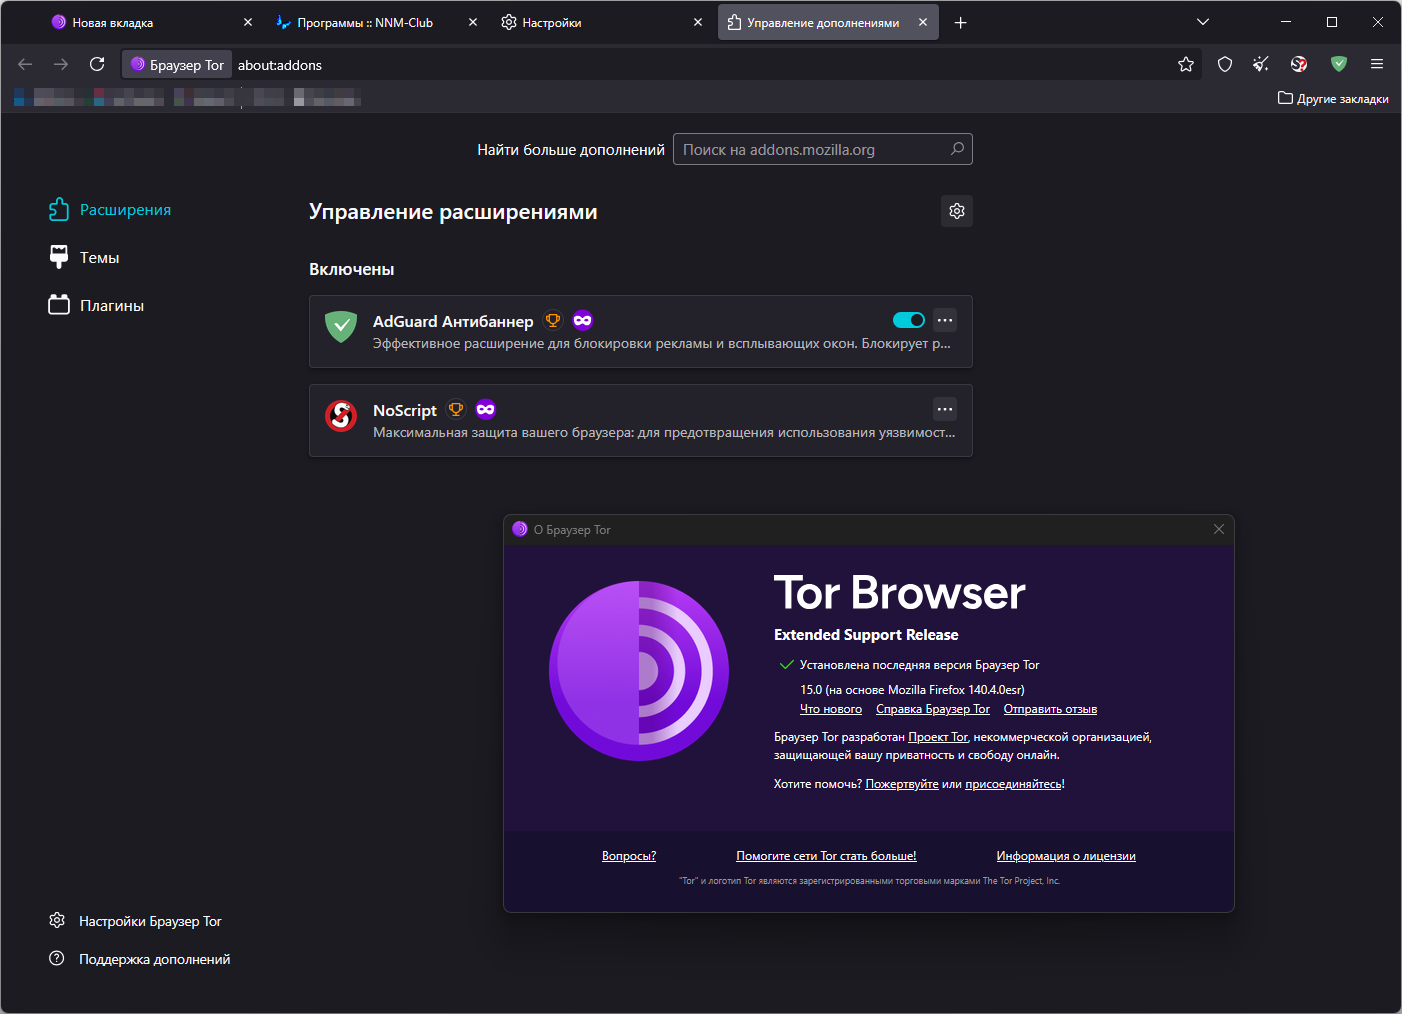Image resolution: width=1402 pixels, height=1014 pixels.
Task: Open more options for AdGuard Антибаннер
Action: (x=945, y=320)
